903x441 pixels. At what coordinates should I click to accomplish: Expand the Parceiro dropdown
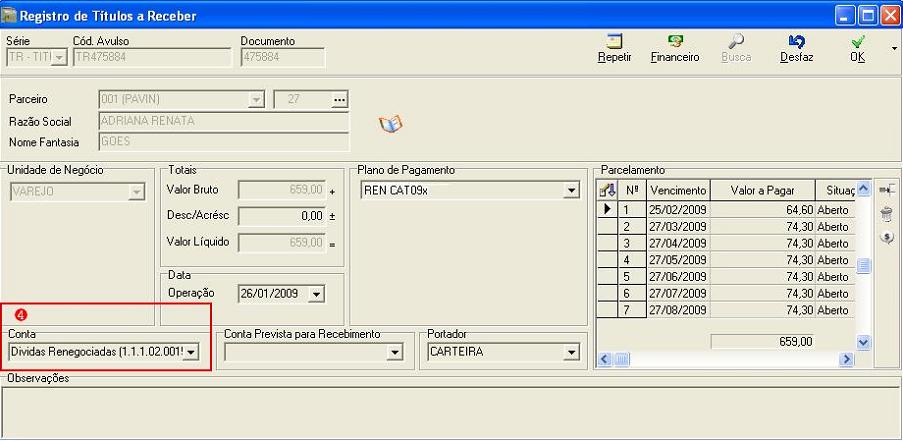click(255, 100)
